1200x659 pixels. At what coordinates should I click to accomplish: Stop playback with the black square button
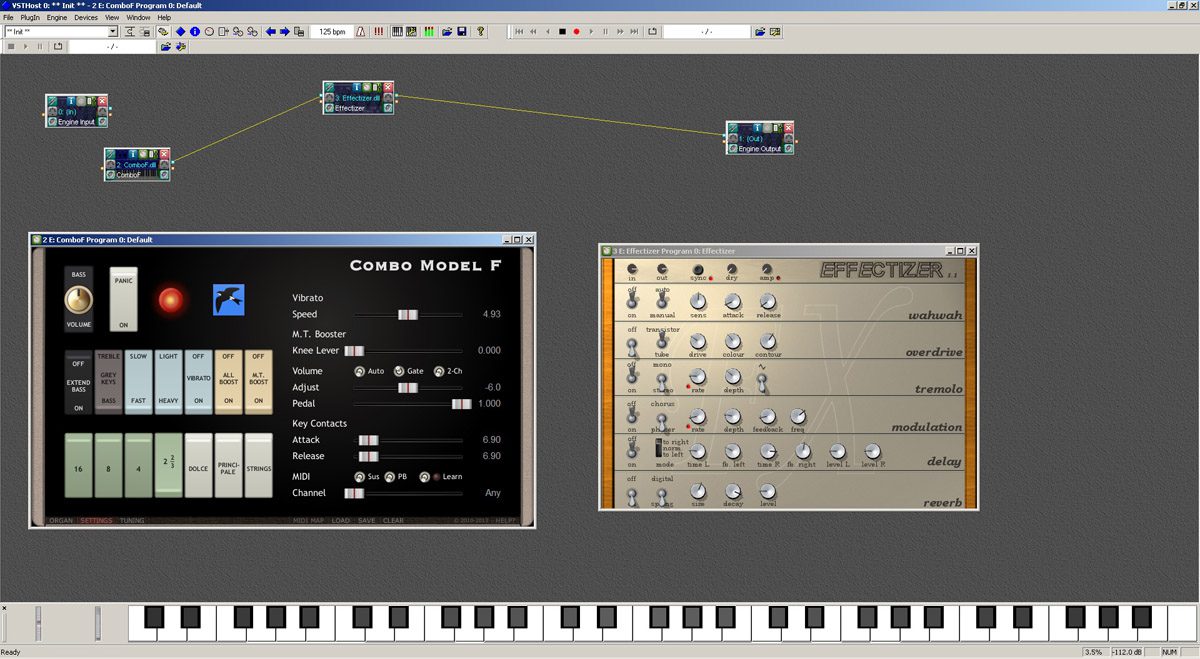(x=562, y=32)
